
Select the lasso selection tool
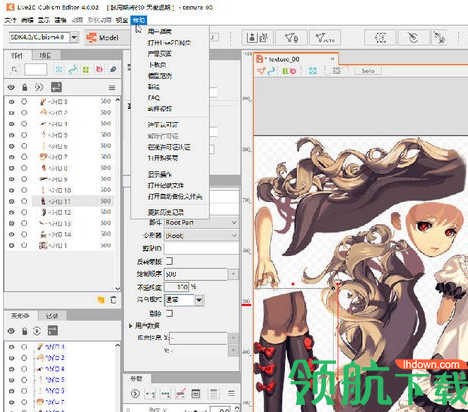[x=380, y=38]
